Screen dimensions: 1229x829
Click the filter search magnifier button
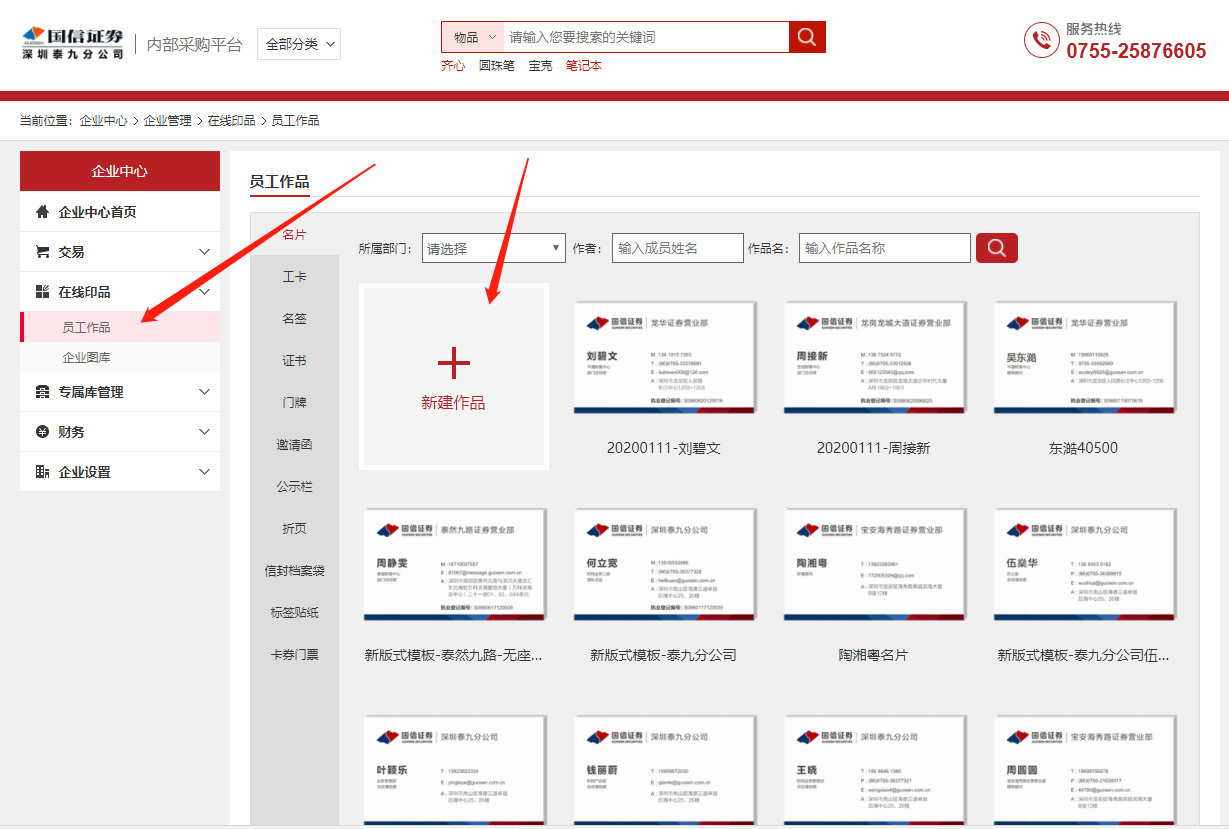click(x=996, y=248)
